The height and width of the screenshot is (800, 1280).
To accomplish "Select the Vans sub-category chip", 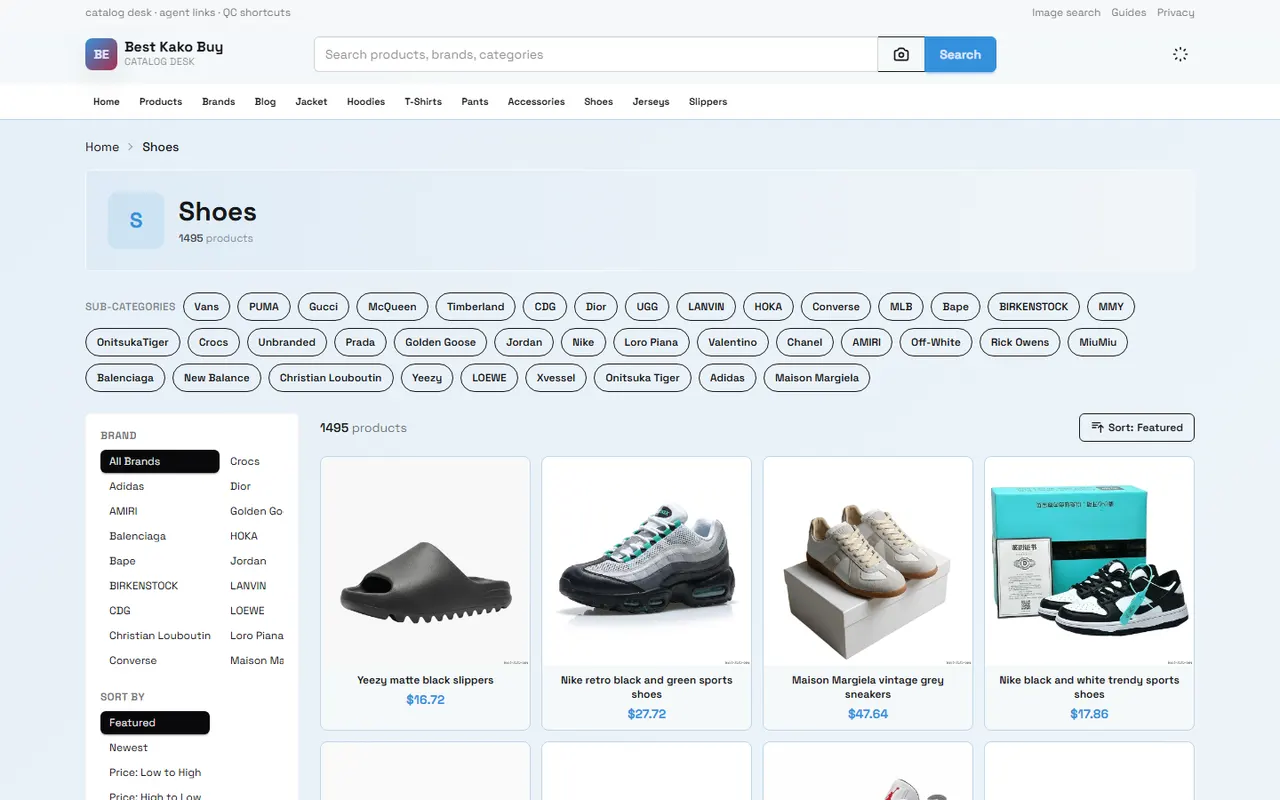I will 207,307.
